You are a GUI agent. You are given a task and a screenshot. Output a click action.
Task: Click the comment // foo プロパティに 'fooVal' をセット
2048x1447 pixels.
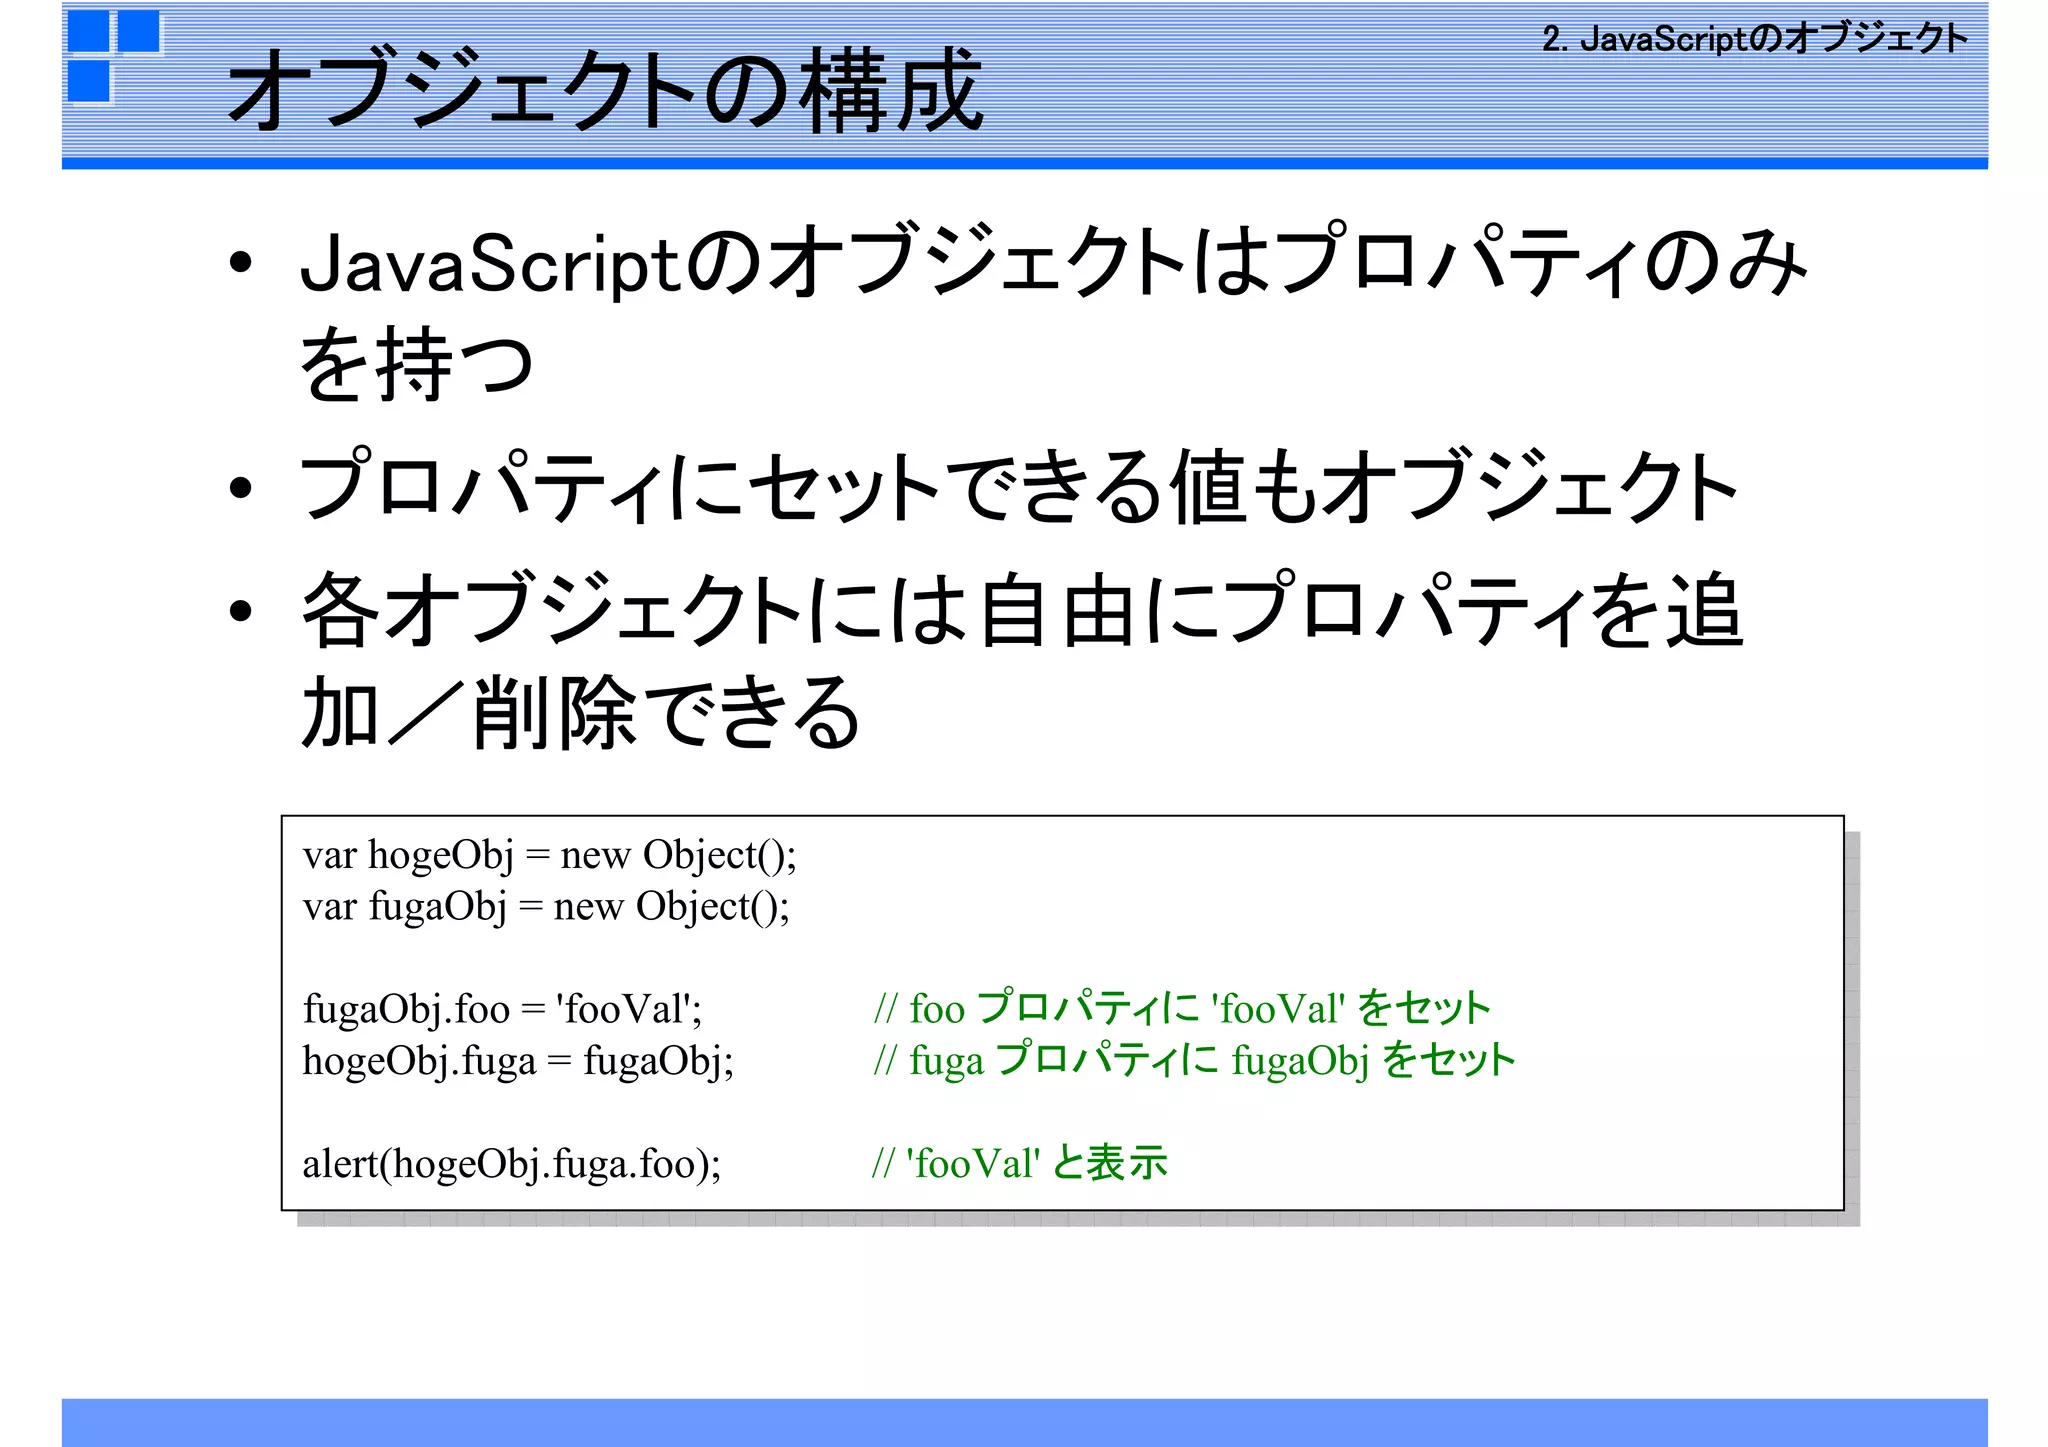pos(1182,1008)
